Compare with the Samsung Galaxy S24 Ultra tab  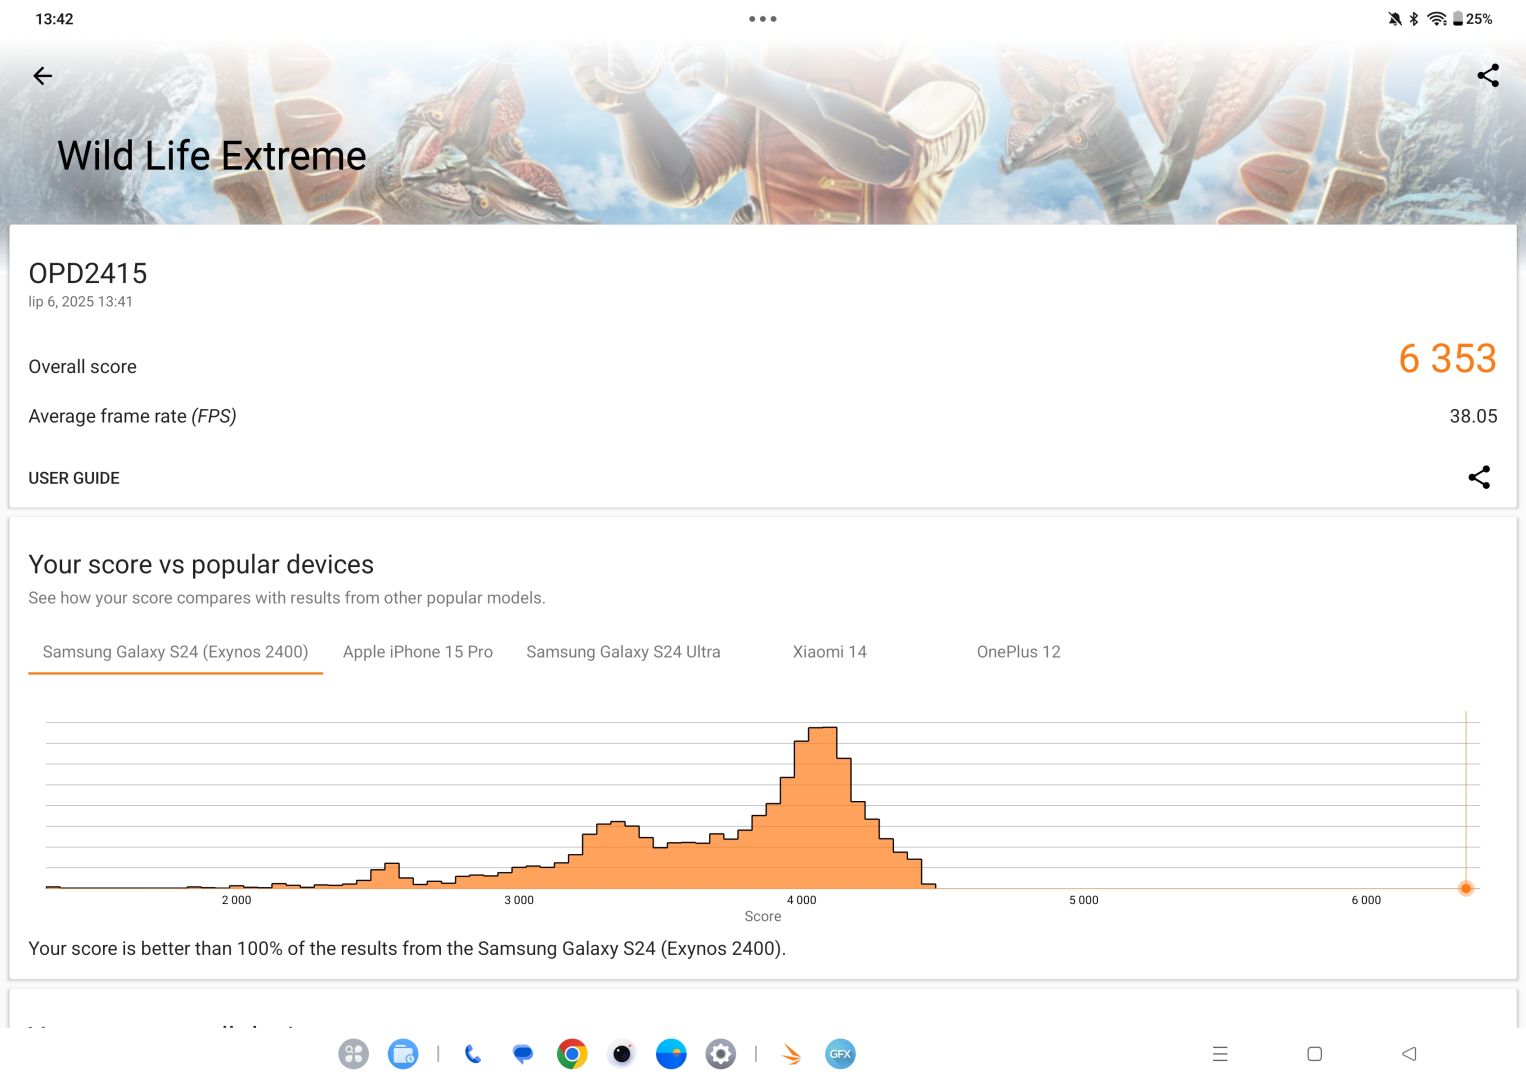coord(623,652)
